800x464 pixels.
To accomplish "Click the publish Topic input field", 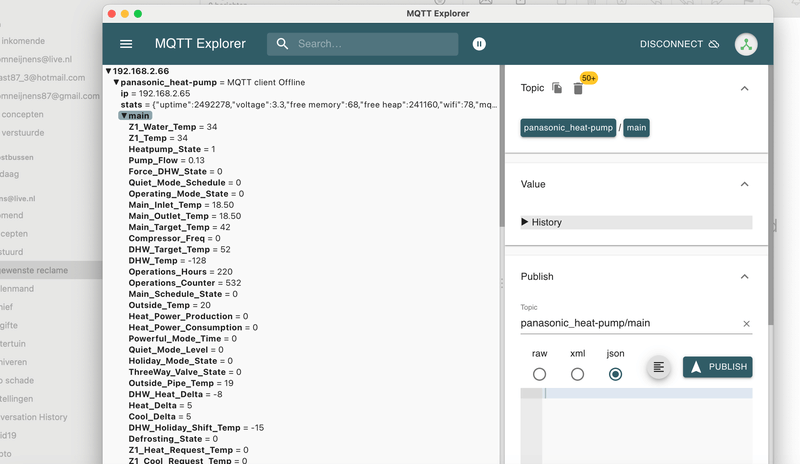I will pos(629,323).
